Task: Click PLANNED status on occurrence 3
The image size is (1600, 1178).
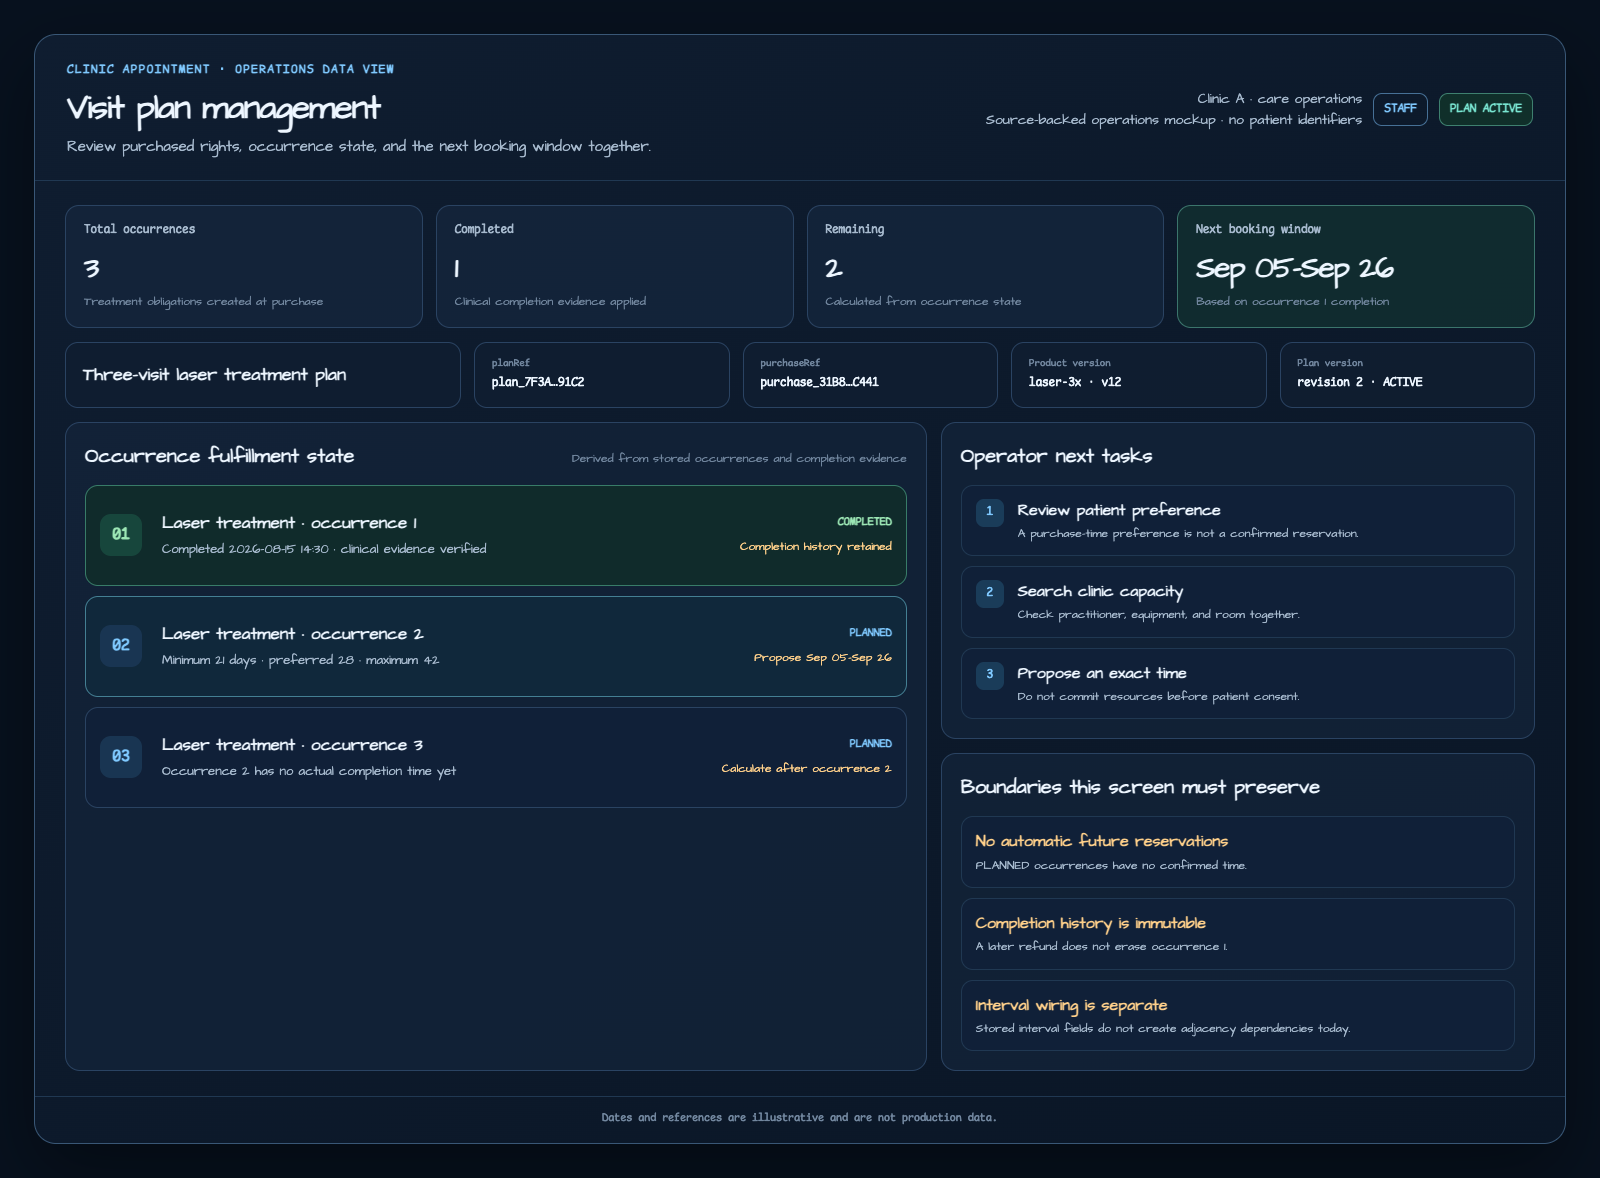Action: [x=870, y=744]
